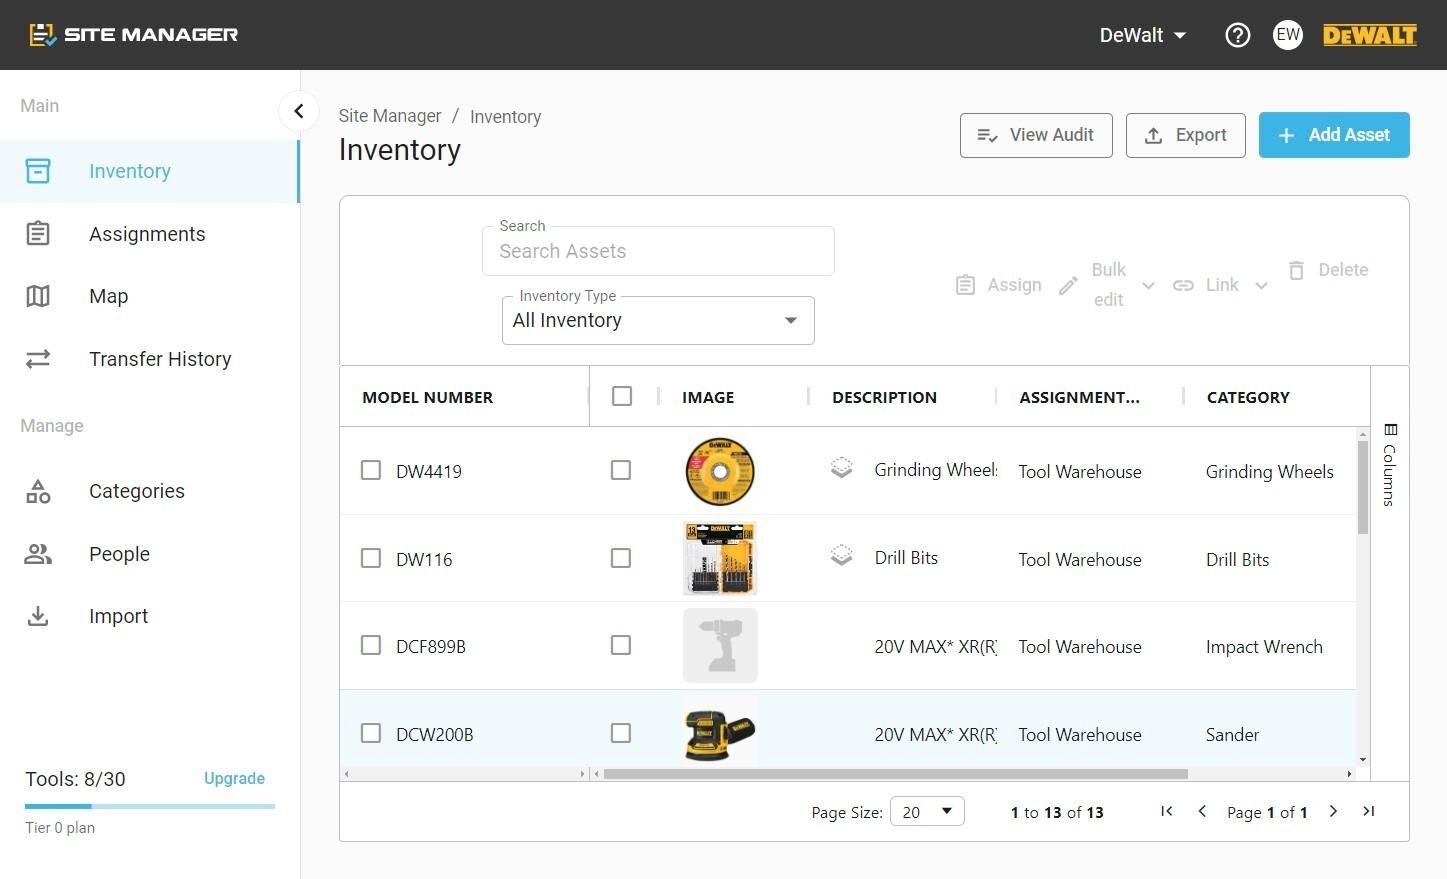Screen dimensions: 1447x879
Task: Click the help question mark icon
Action: tap(1237, 35)
